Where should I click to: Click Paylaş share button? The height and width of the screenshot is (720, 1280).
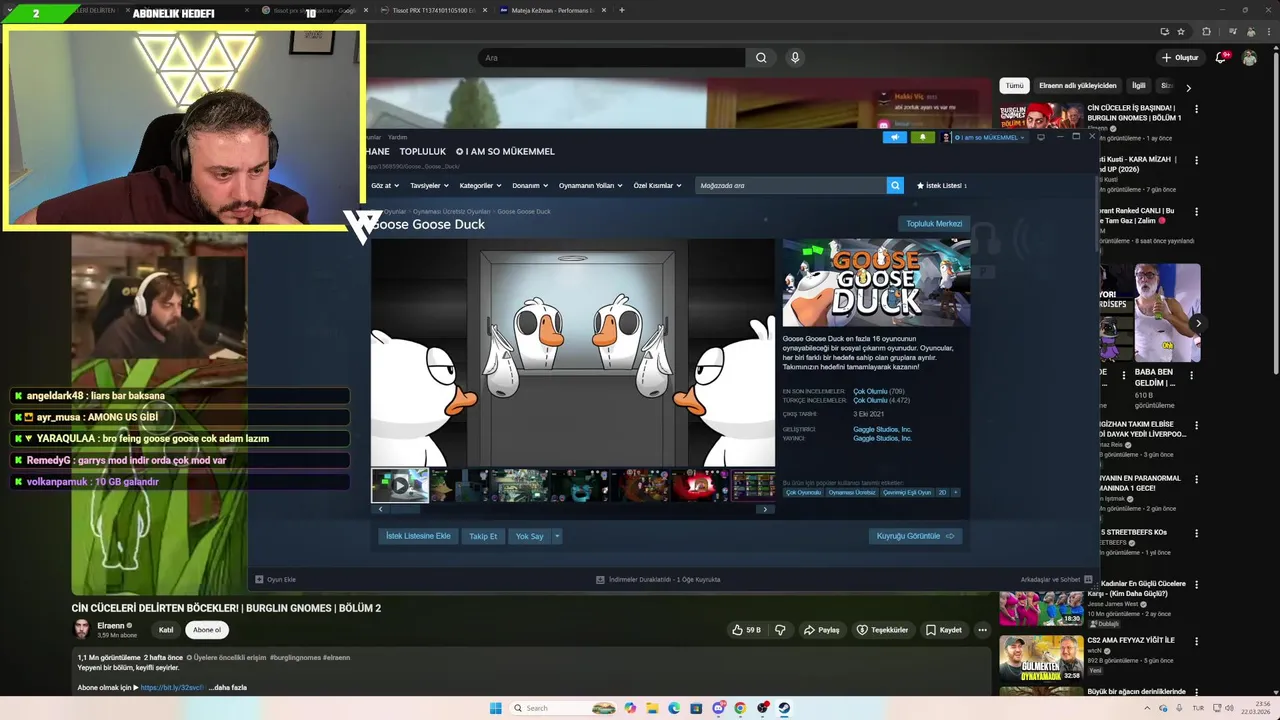[821, 630]
